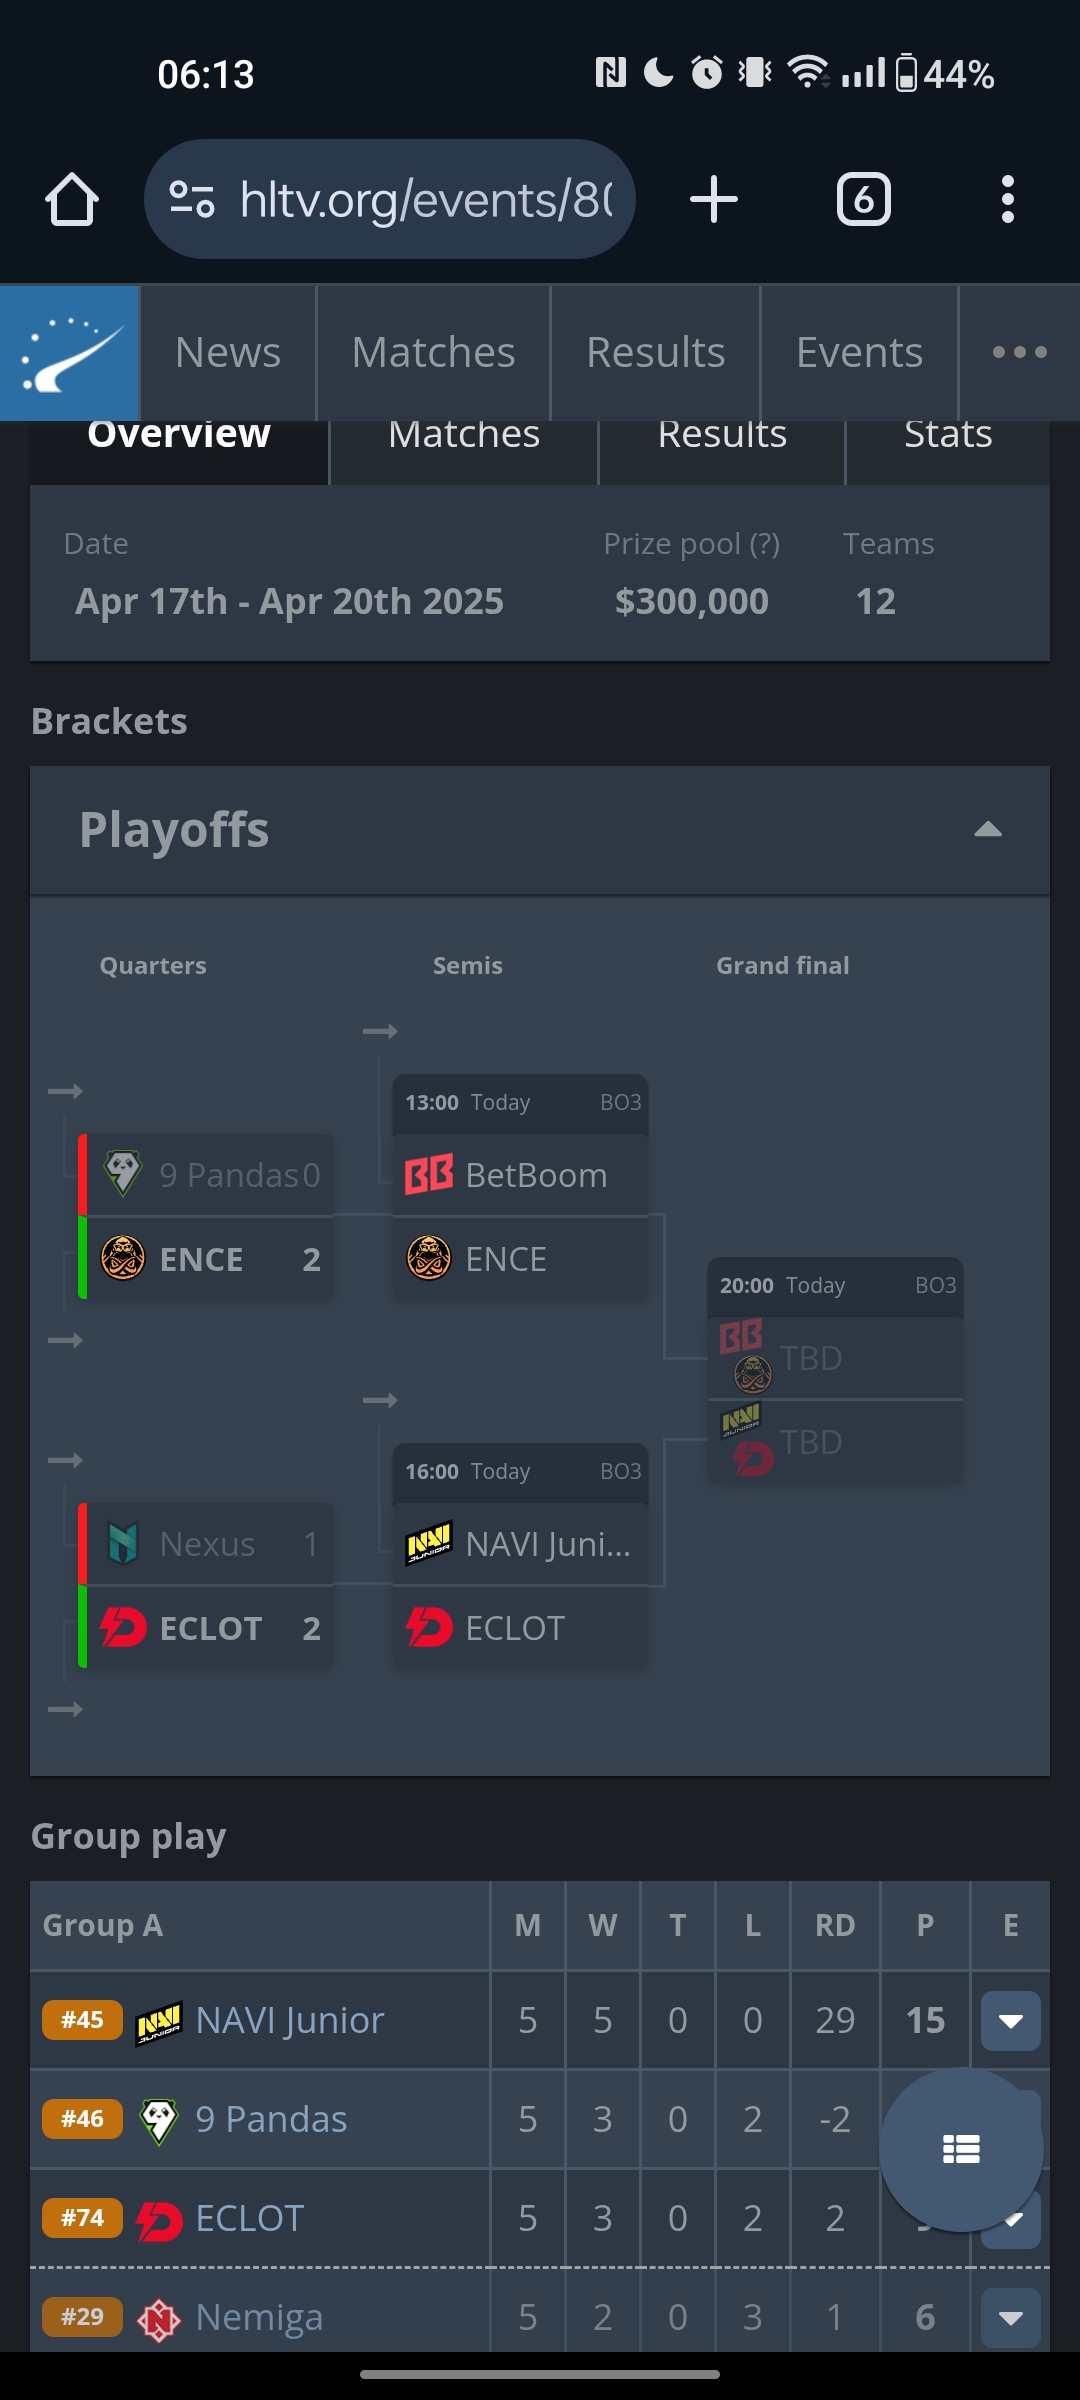Open the tab switcher showing 6 tabs
1080x2400 pixels.
pyautogui.click(x=863, y=199)
